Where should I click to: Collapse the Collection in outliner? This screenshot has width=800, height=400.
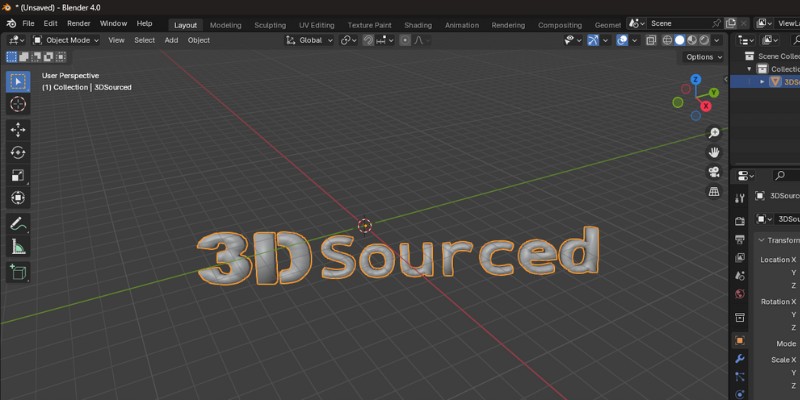point(749,69)
